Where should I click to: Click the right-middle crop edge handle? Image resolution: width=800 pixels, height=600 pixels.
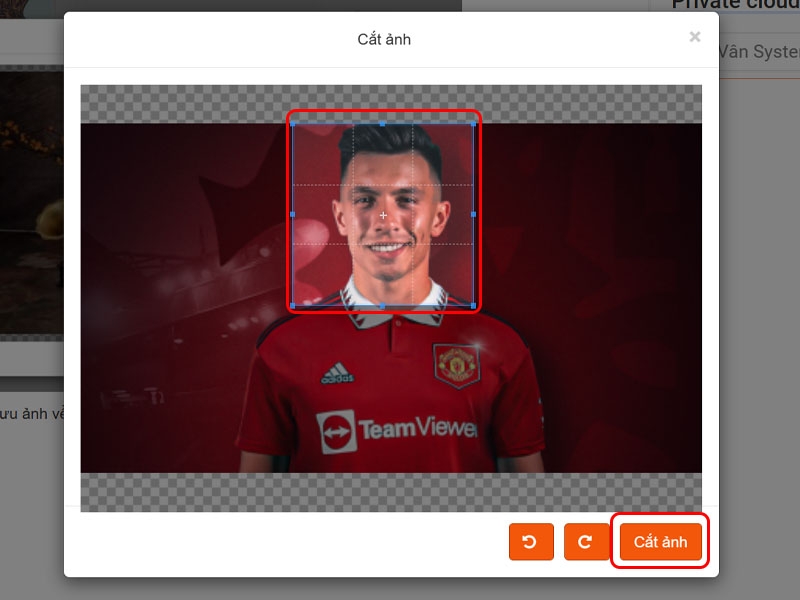pyautogui.click(x=473, y=215)
